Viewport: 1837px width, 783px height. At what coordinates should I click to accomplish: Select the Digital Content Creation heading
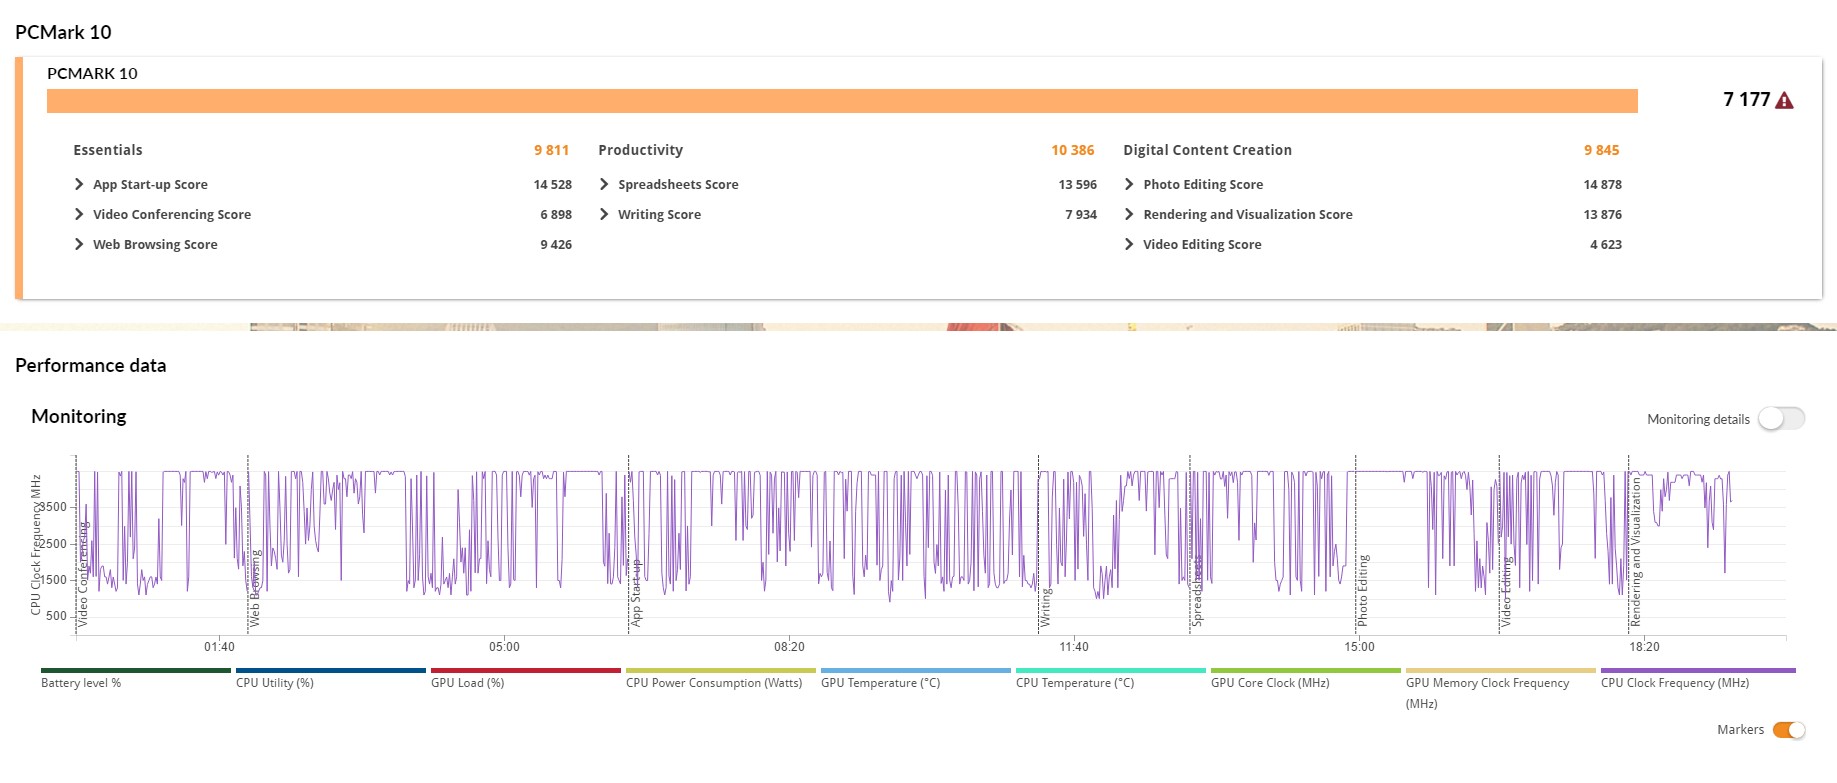coord(1207,150)
